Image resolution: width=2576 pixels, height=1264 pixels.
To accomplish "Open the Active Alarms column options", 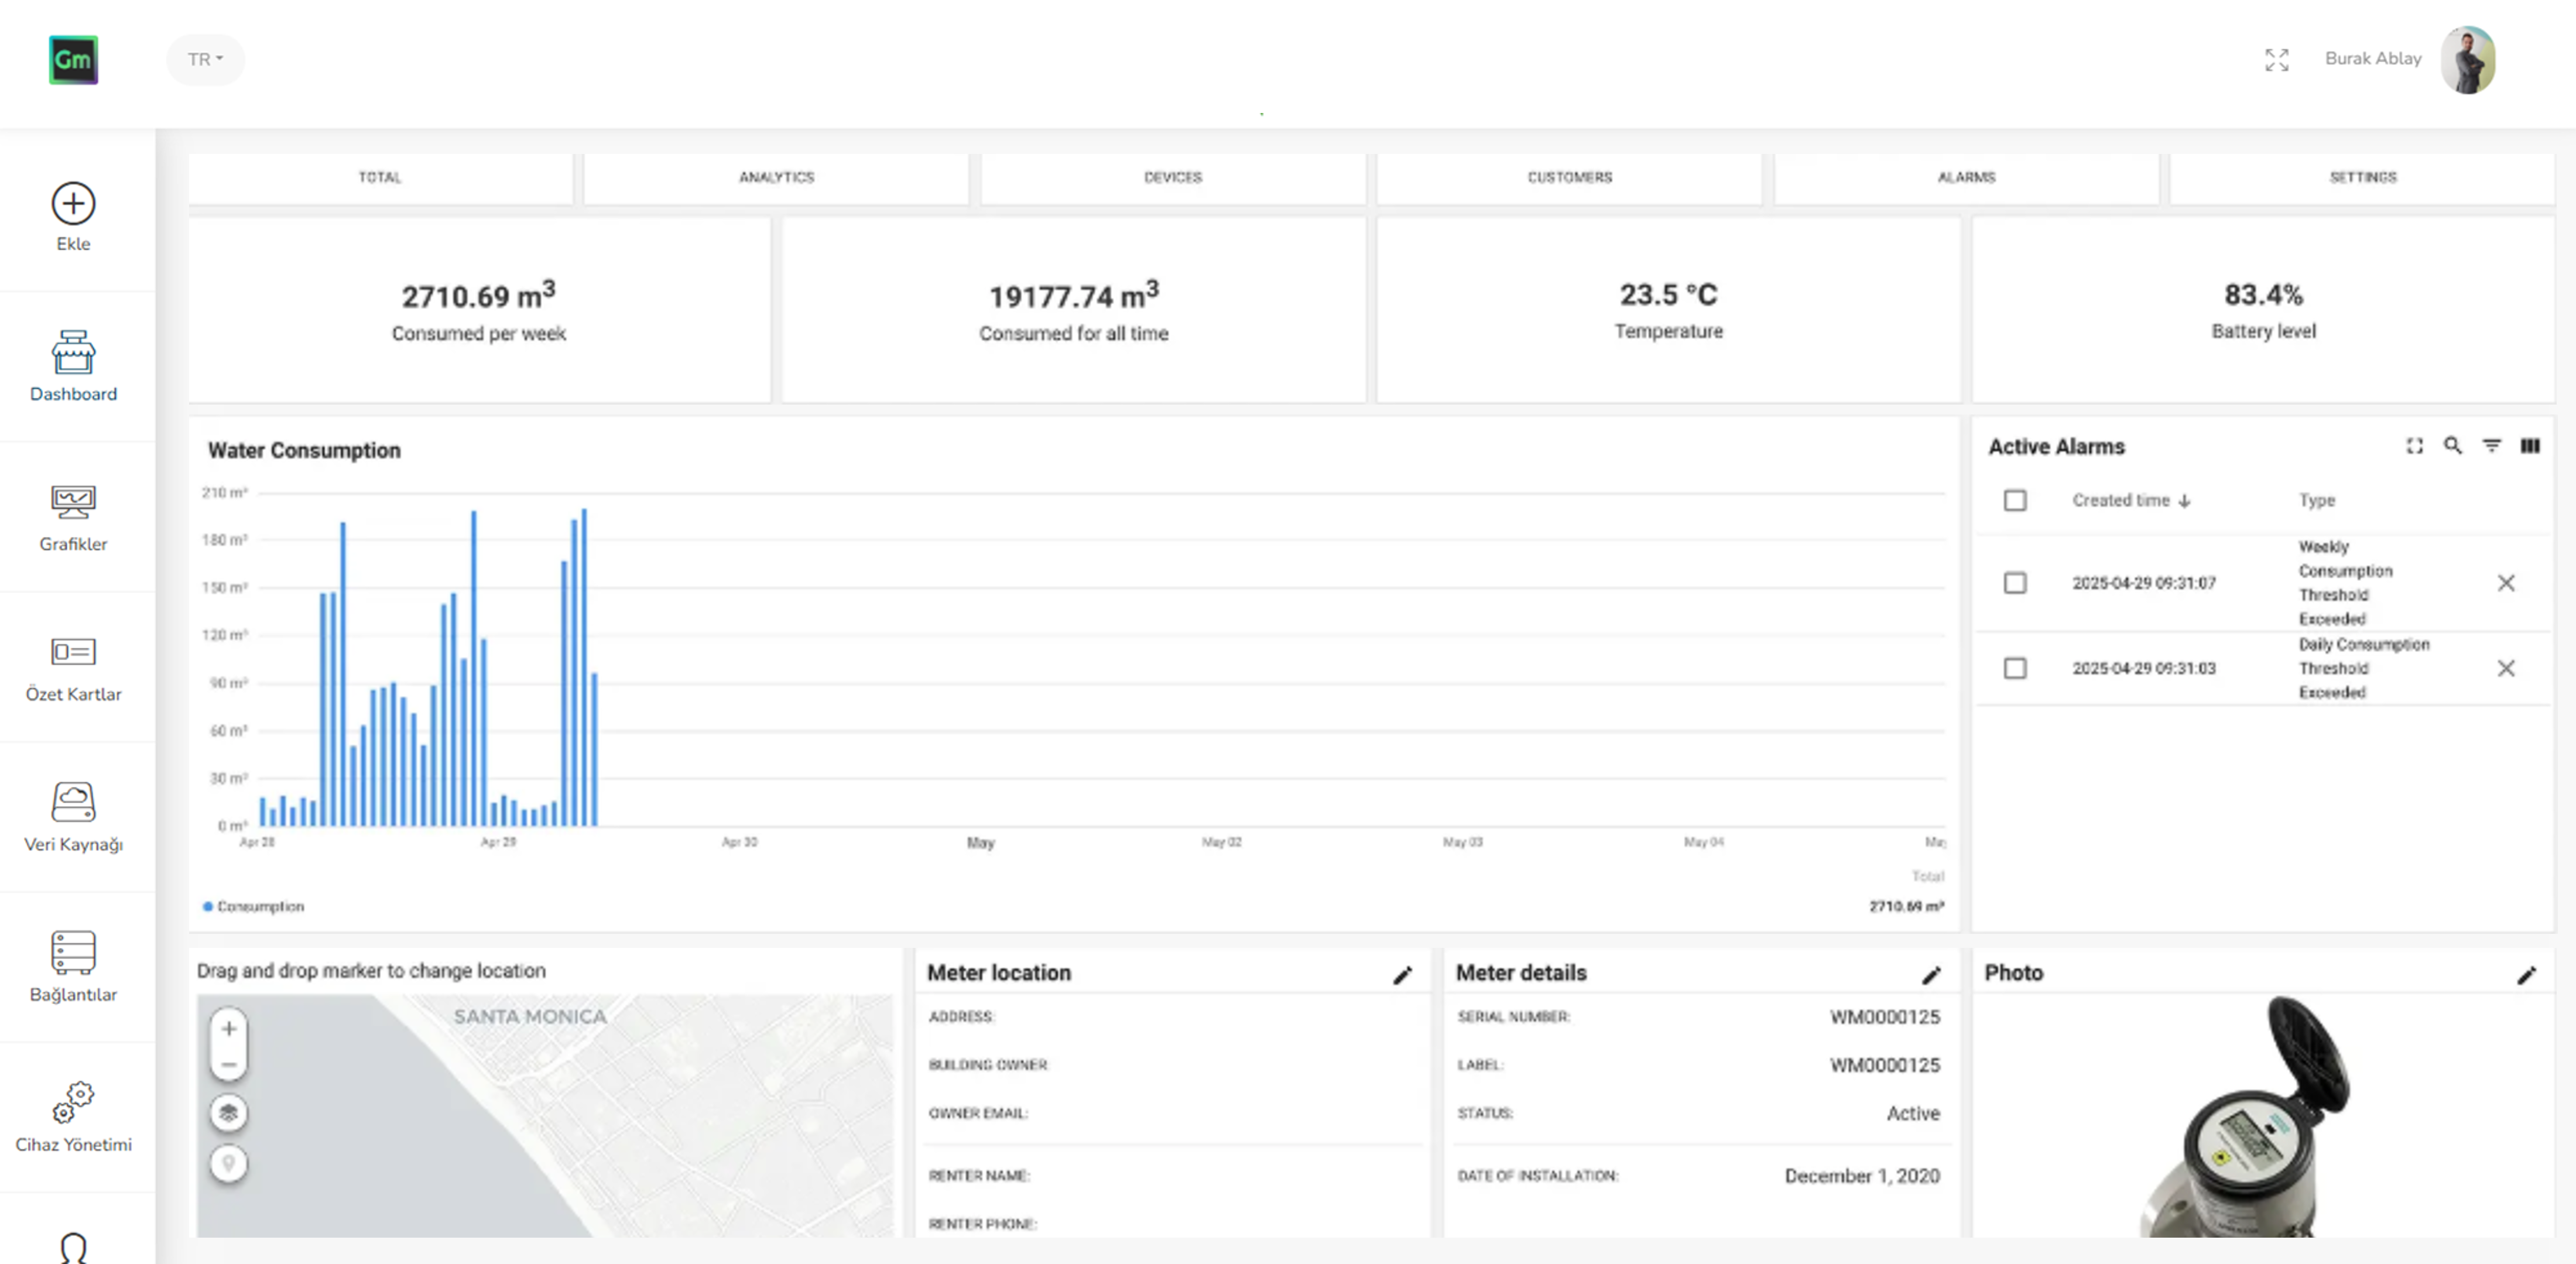I will click(2530, 447).
